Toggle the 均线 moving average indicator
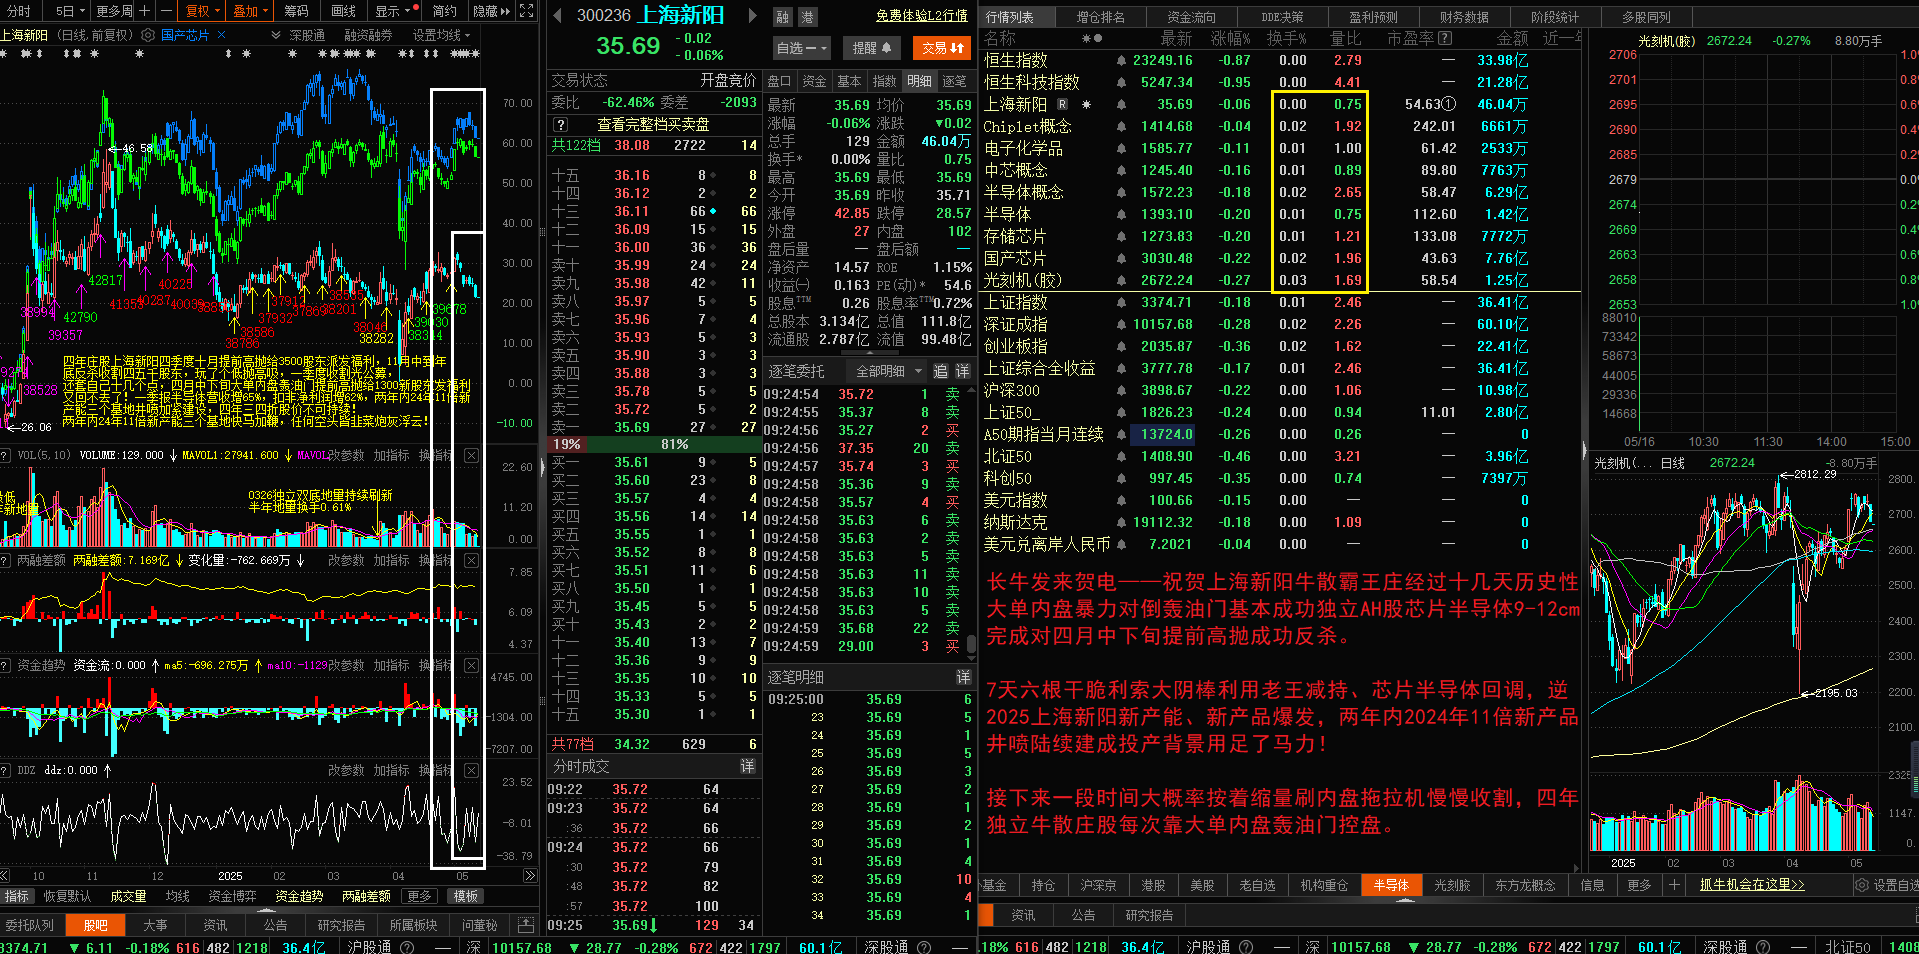This screenshot has width=1919, height=954. point(178,896)
